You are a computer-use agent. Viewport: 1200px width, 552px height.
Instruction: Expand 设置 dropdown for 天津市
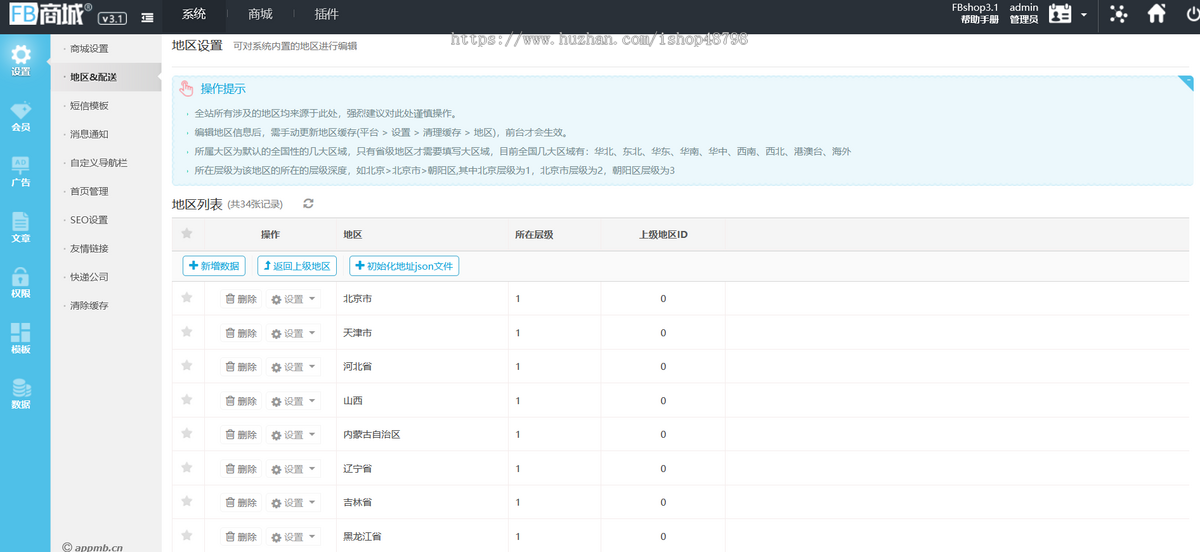coord(293,333)
